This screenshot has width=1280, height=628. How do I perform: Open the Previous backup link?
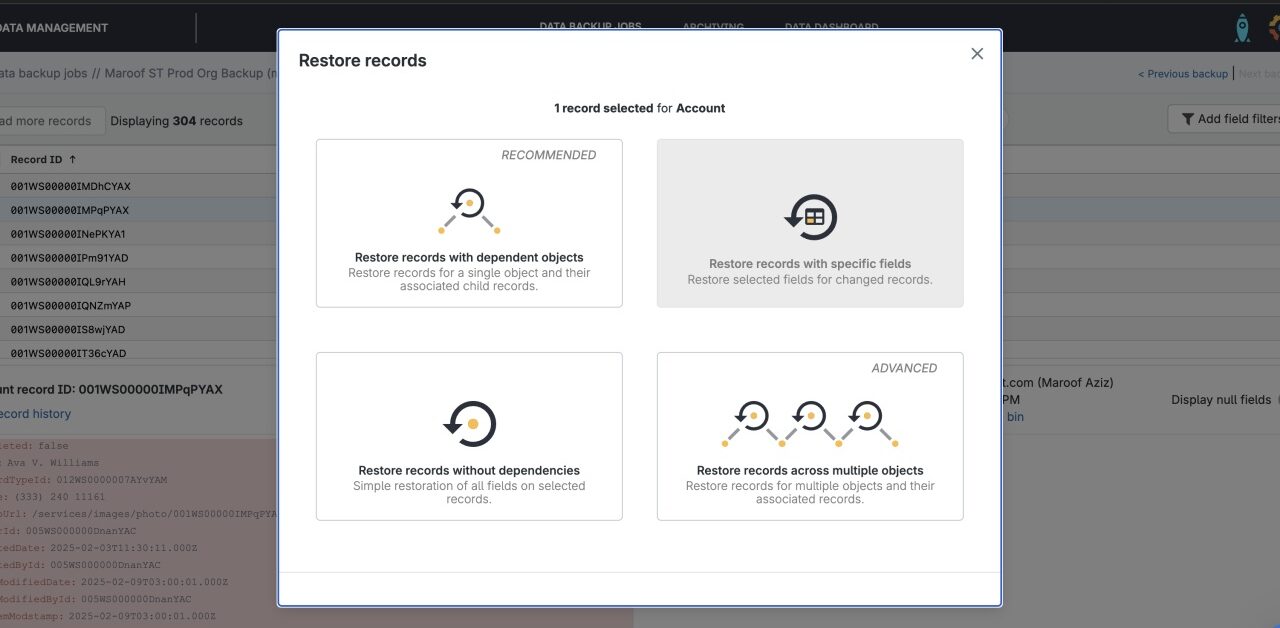pos(1183,73)
